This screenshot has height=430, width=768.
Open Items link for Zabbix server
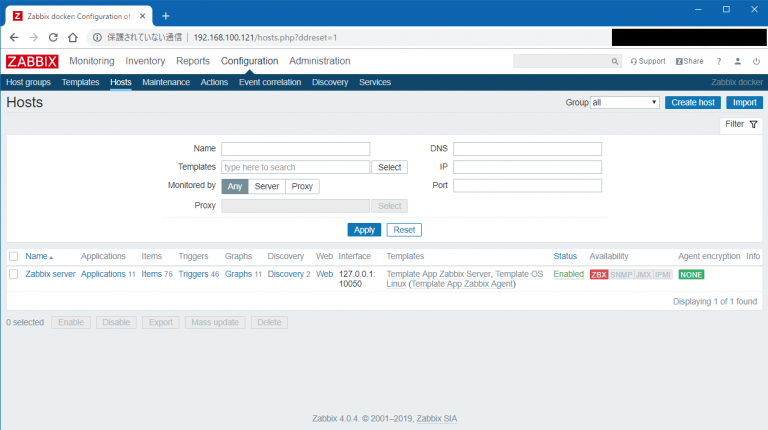tap(151, 274)
